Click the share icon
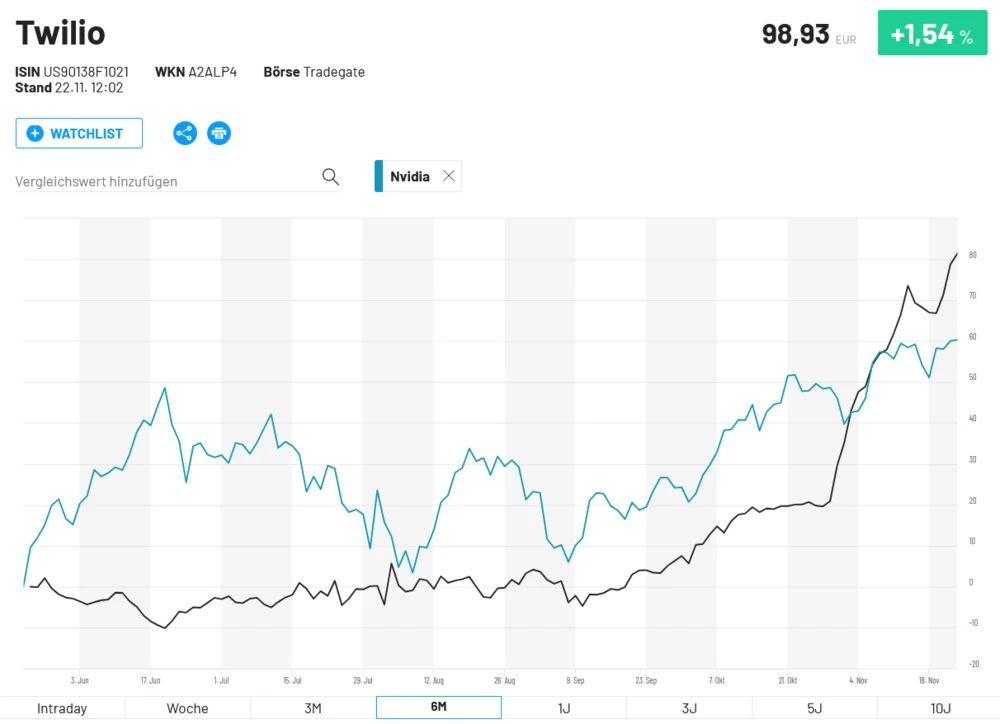 pos(185,133)
